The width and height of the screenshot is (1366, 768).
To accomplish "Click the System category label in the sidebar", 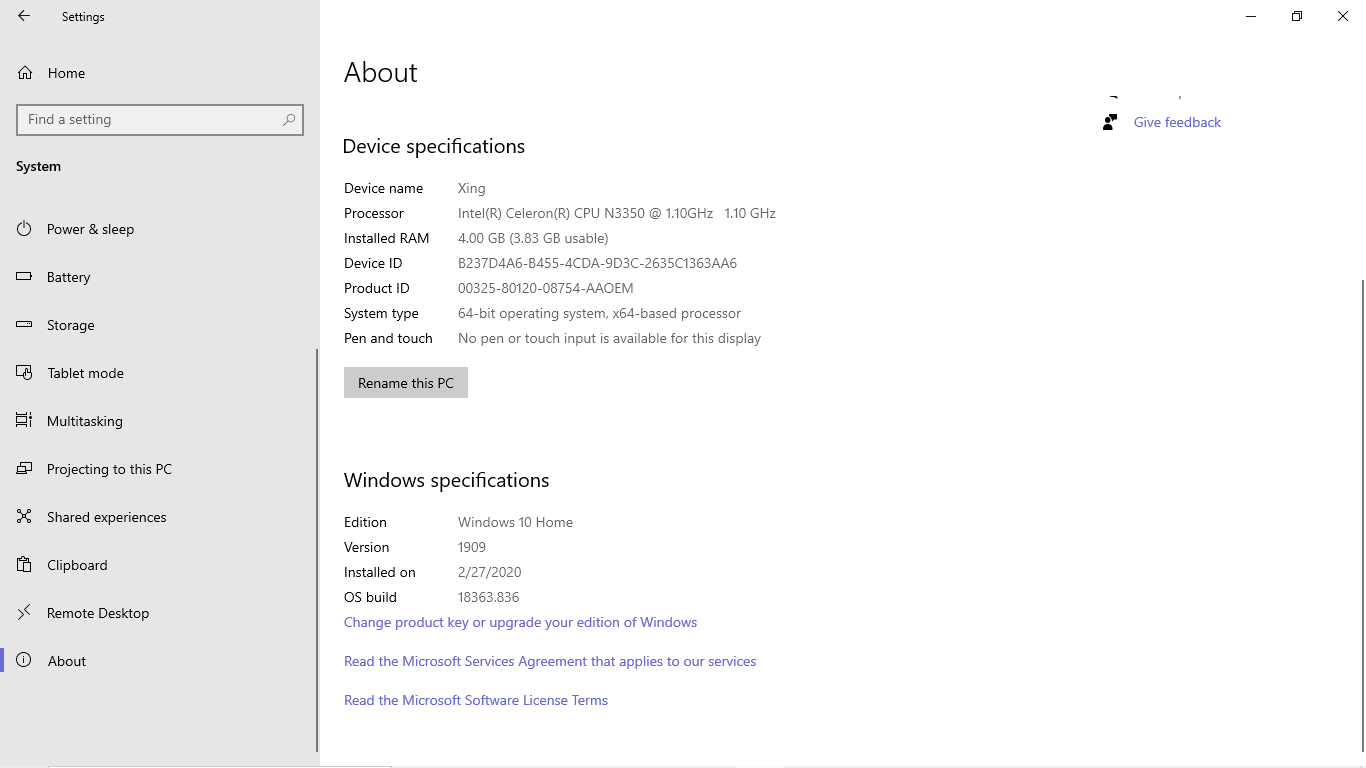I will [38, 166].
